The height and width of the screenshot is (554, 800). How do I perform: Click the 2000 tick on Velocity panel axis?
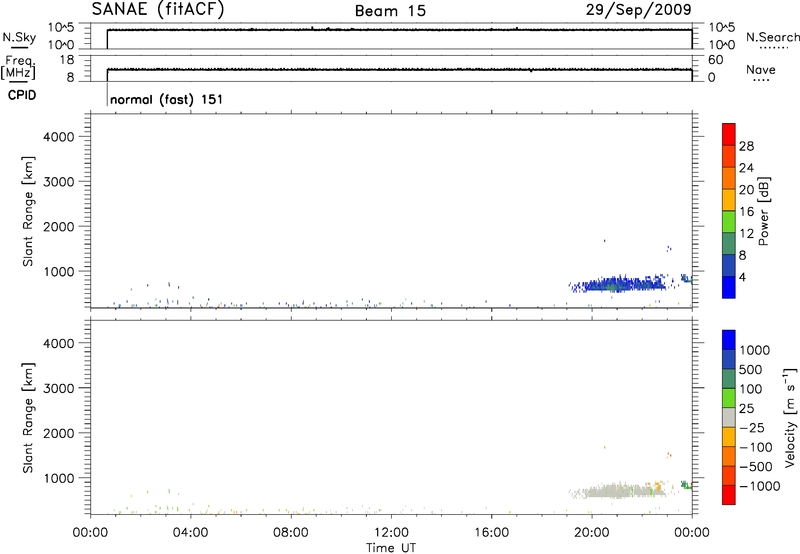coord(59,433)
